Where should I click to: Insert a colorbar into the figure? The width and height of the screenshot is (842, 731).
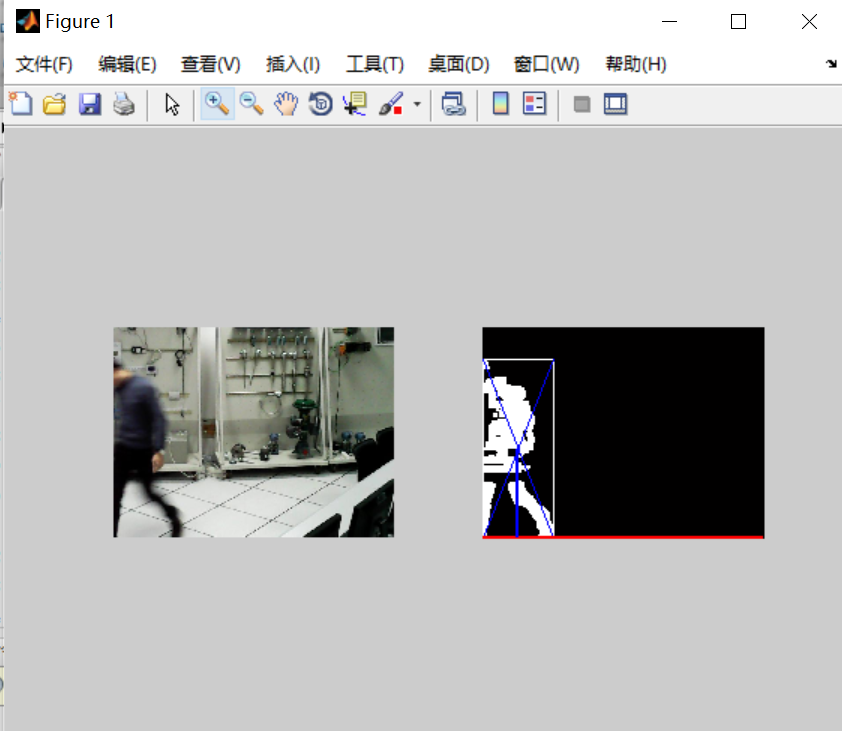point(499,103)
